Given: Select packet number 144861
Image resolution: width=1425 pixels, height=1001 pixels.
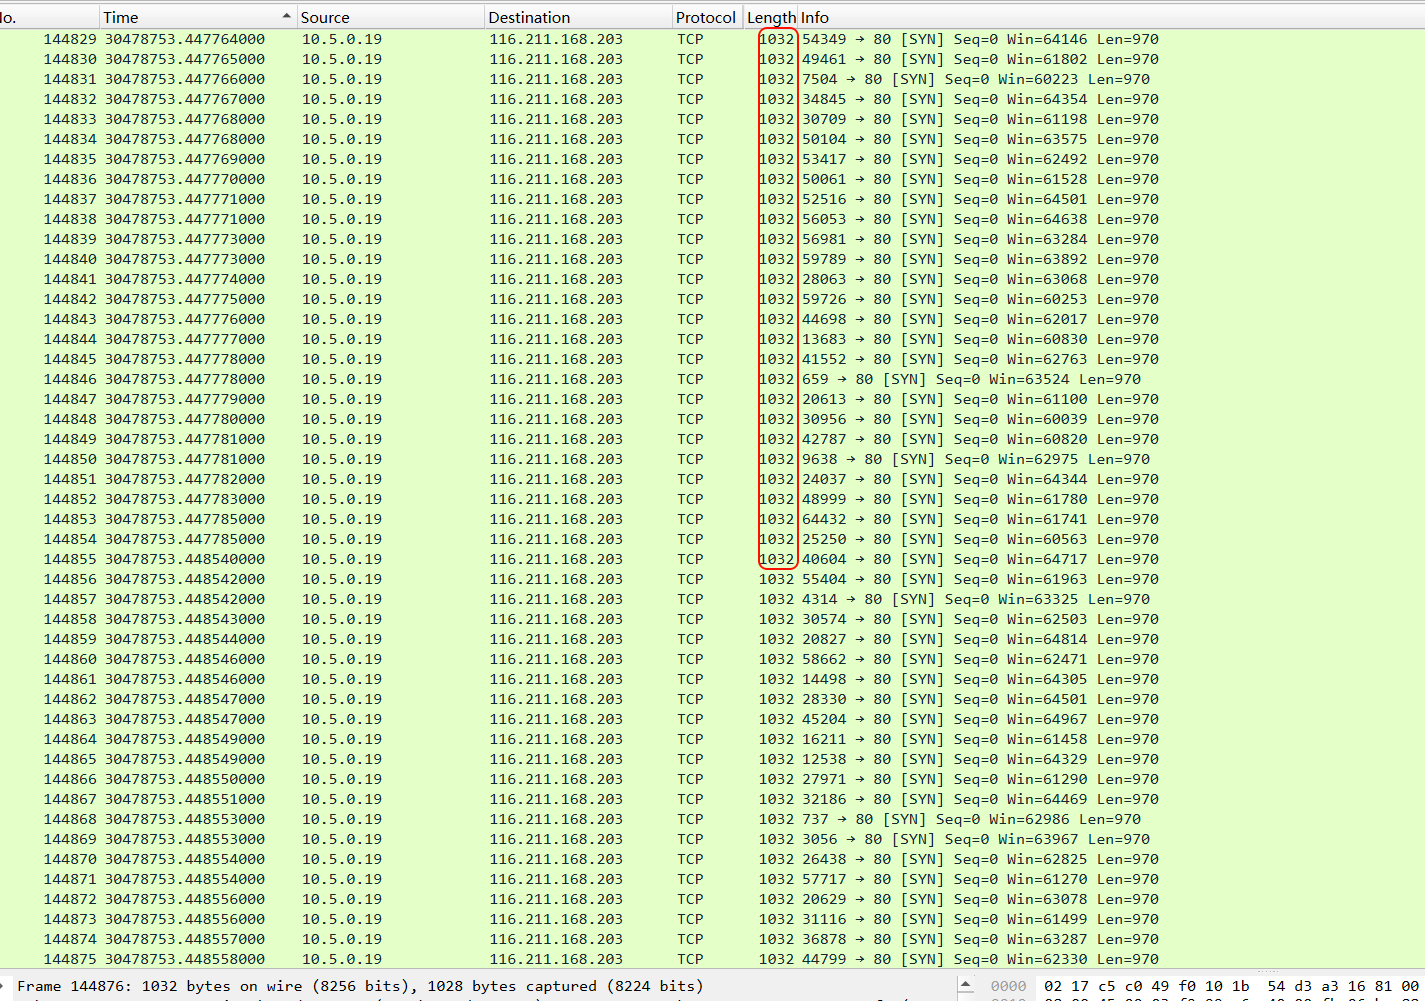Looking at the screenshot, I should point(70,679).
